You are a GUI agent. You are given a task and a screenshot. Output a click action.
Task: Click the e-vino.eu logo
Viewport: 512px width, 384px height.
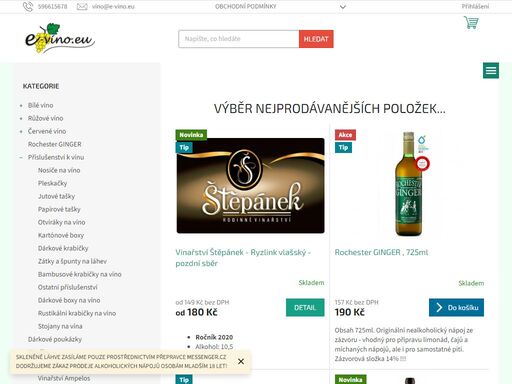60,38
